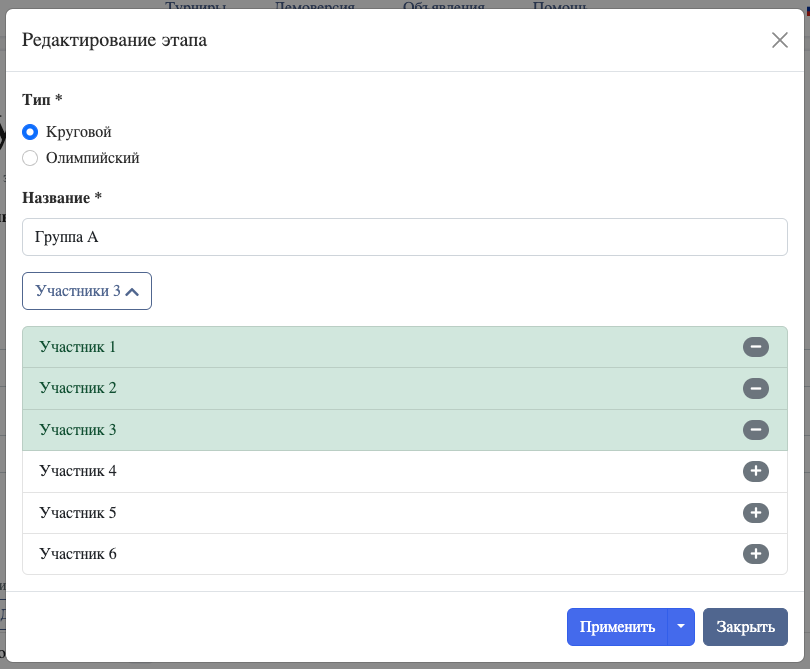The image size is (810, 669).
Task: Open the dropdown arrow next to Применить
Action: pyautogui.click(x=680, y=627)
